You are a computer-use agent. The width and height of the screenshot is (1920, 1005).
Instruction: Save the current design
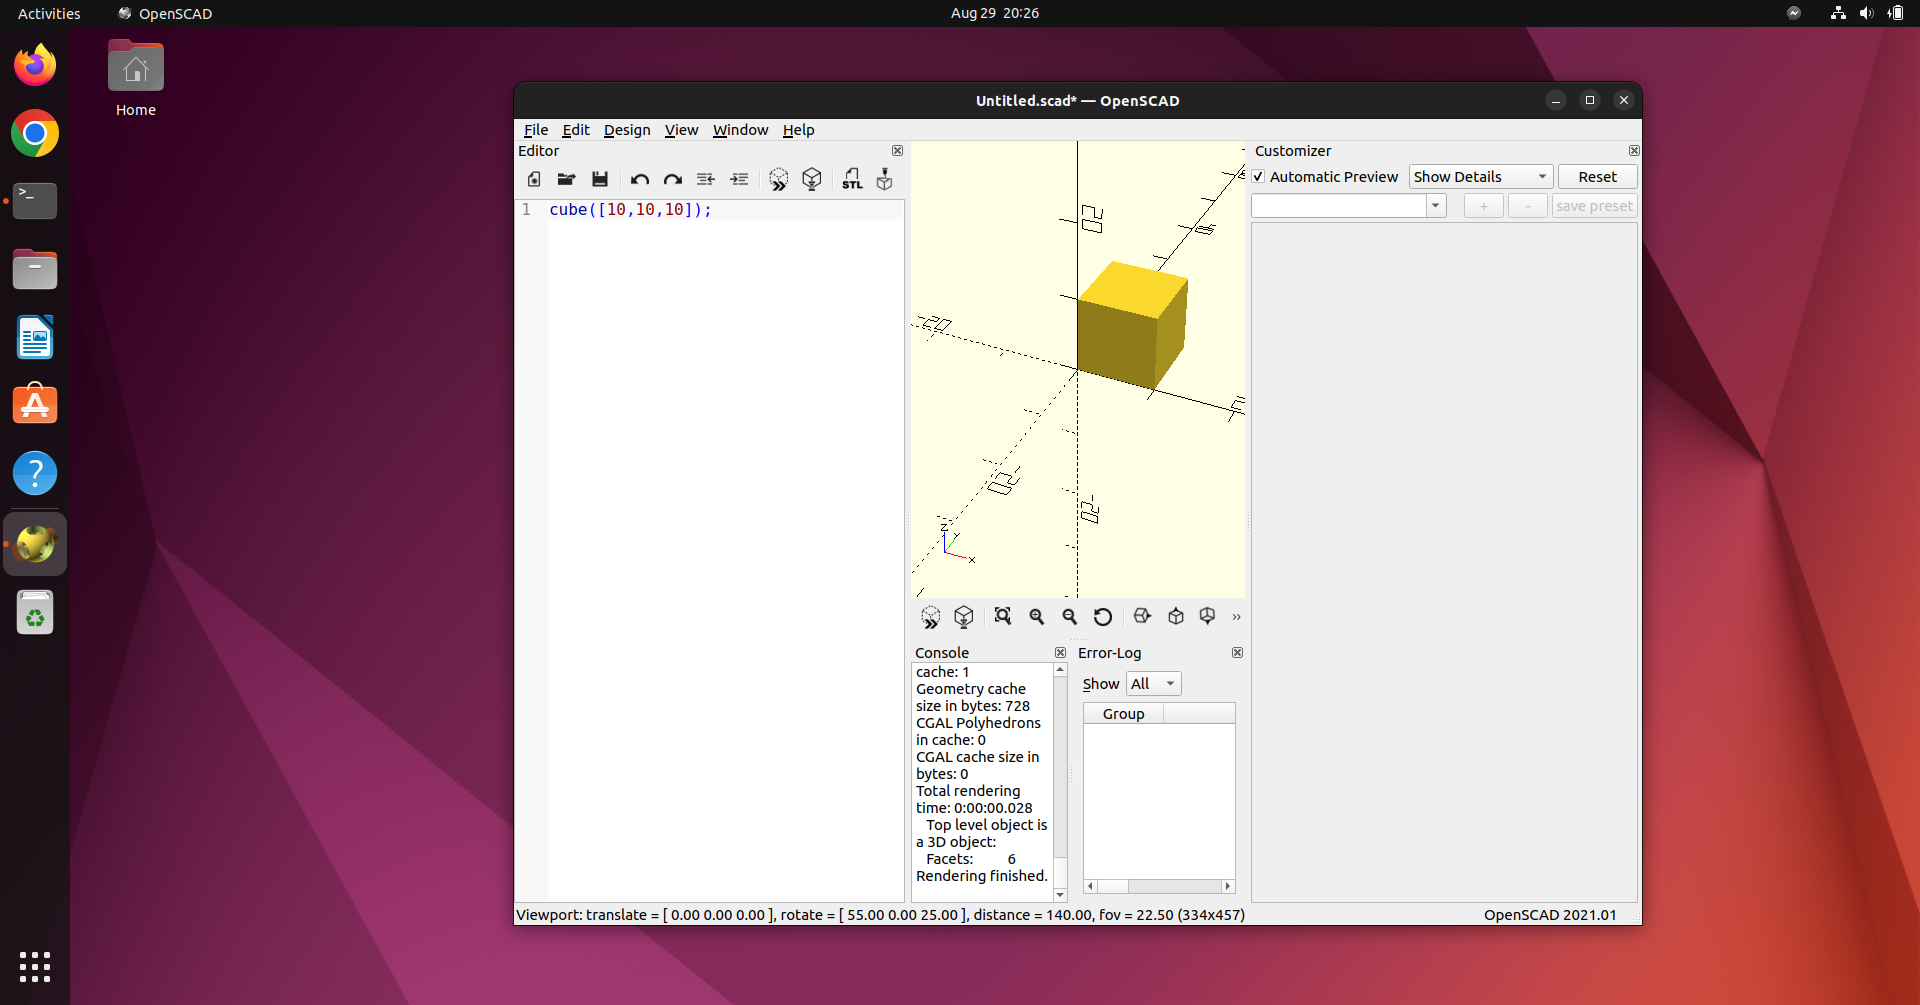point(599,179)
